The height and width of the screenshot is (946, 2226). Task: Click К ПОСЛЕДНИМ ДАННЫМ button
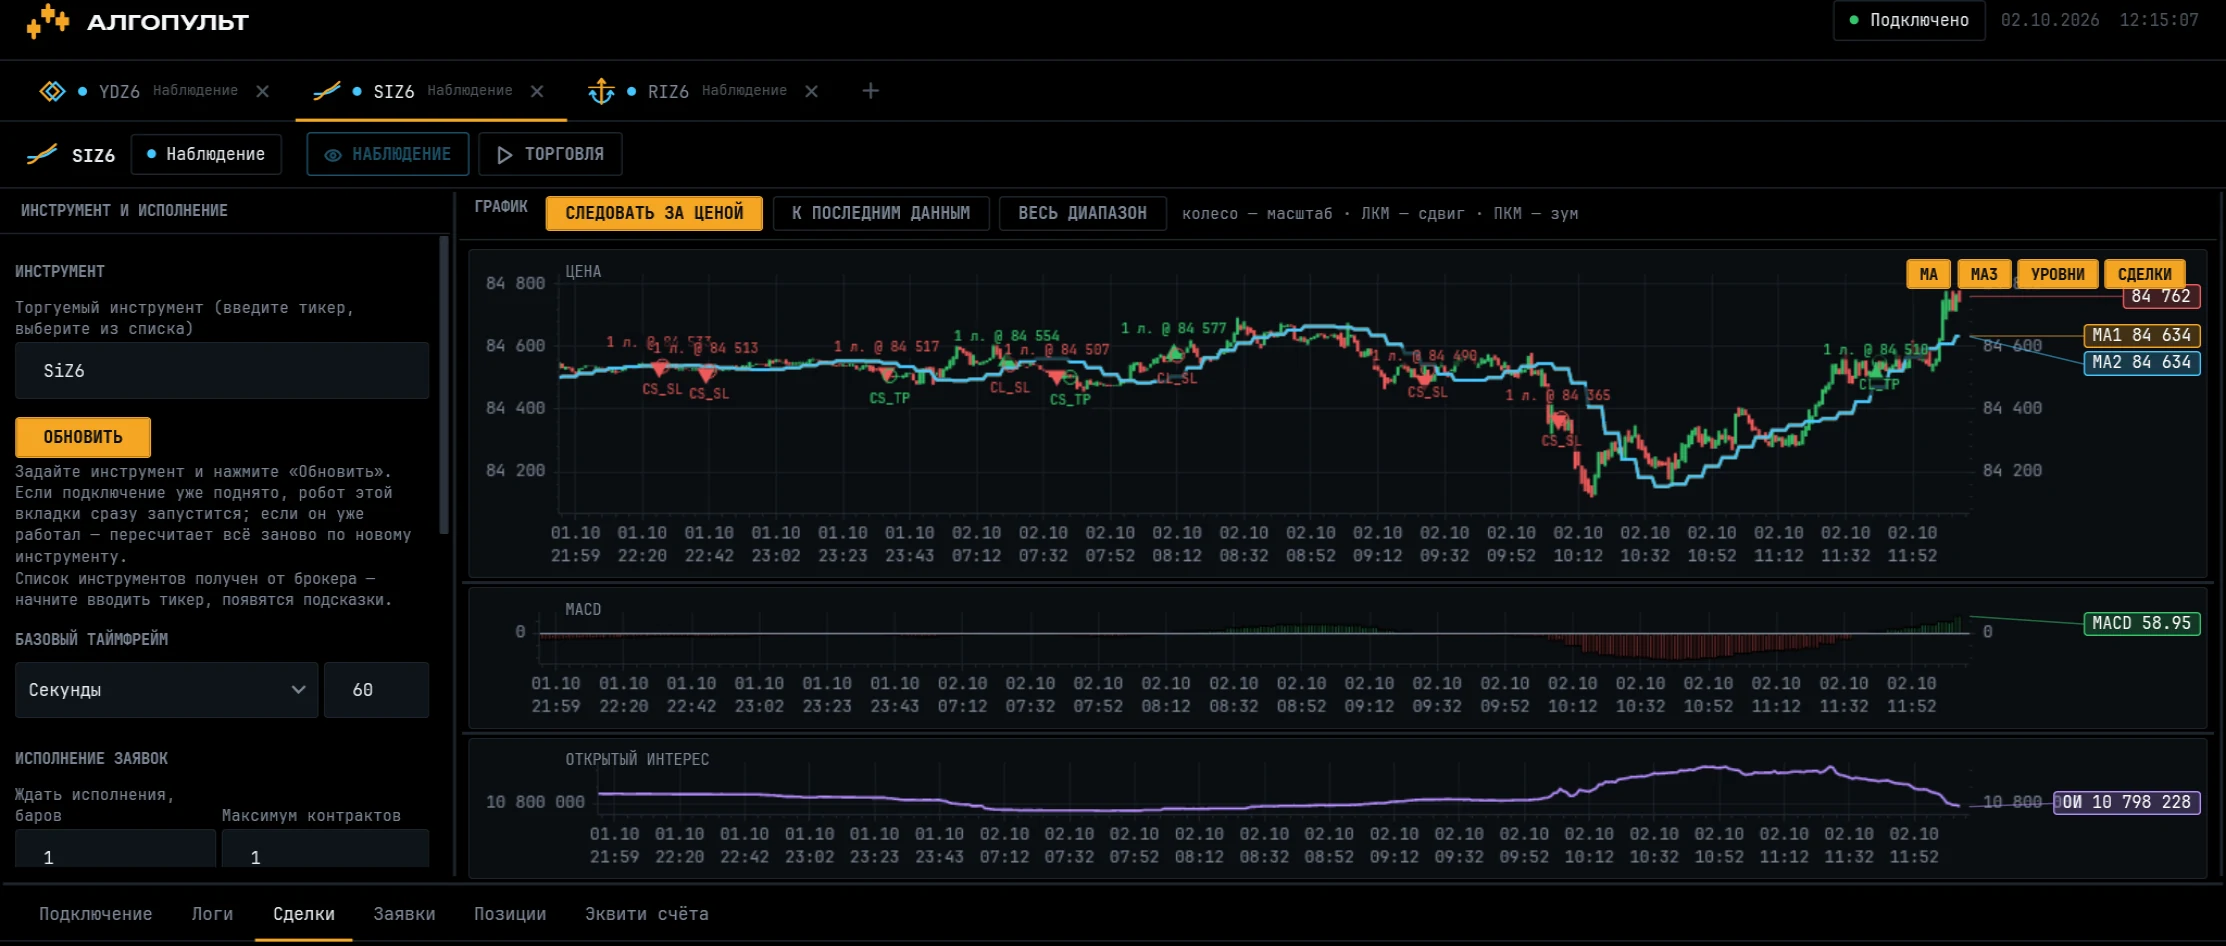pyautogui.click(x=881, y=213)
